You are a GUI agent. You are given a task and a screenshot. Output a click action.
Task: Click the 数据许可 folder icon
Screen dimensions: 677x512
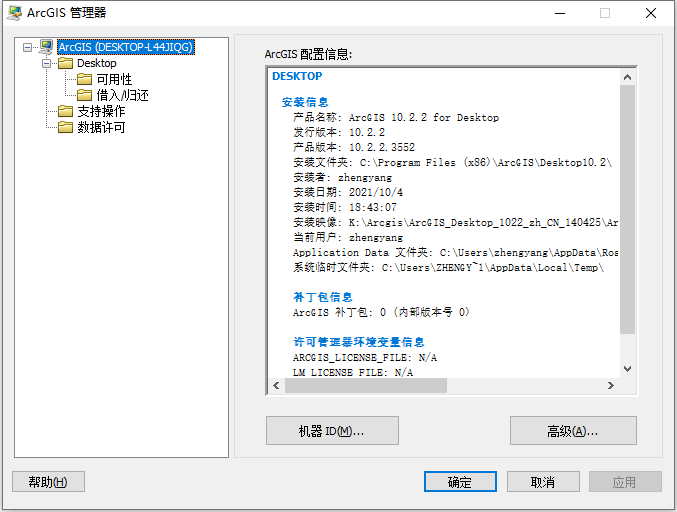pyautogui.click(x=66, y=127)
